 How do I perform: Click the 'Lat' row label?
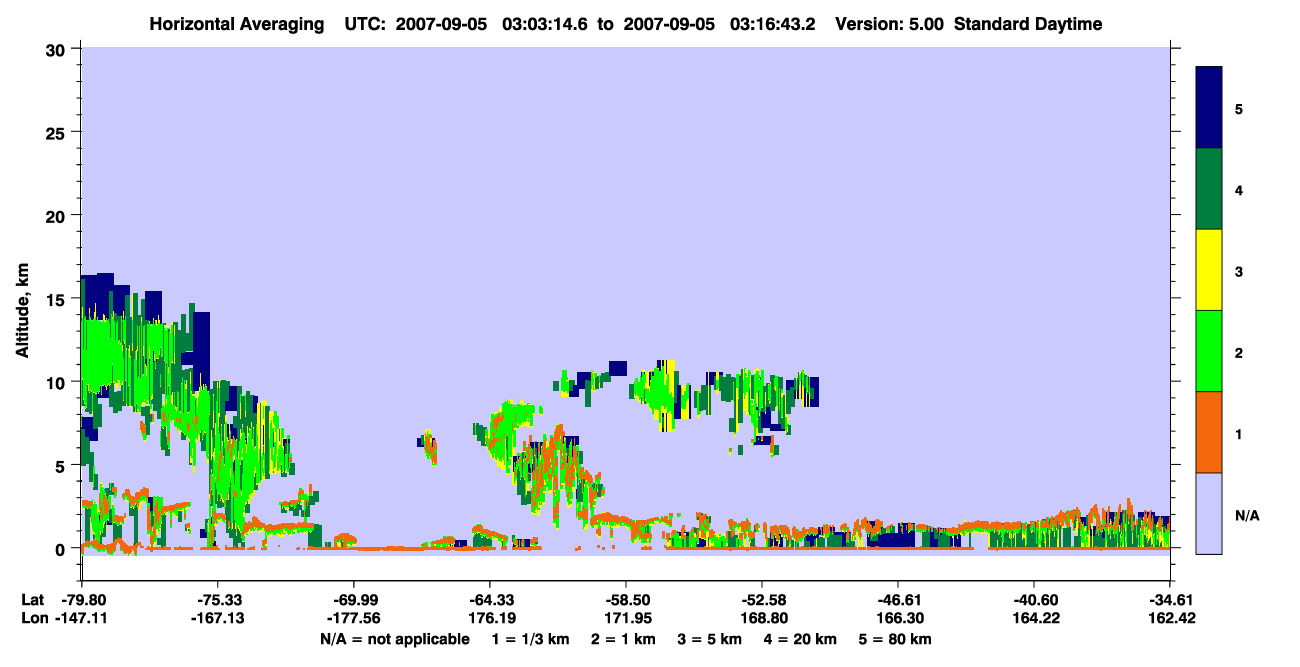click(x=33, y=599)
